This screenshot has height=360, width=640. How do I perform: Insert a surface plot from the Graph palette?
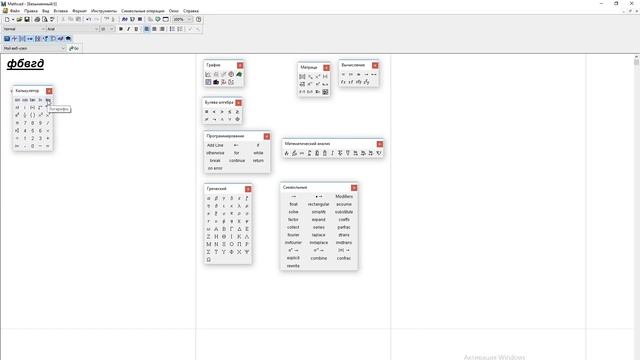coord(239,74)
